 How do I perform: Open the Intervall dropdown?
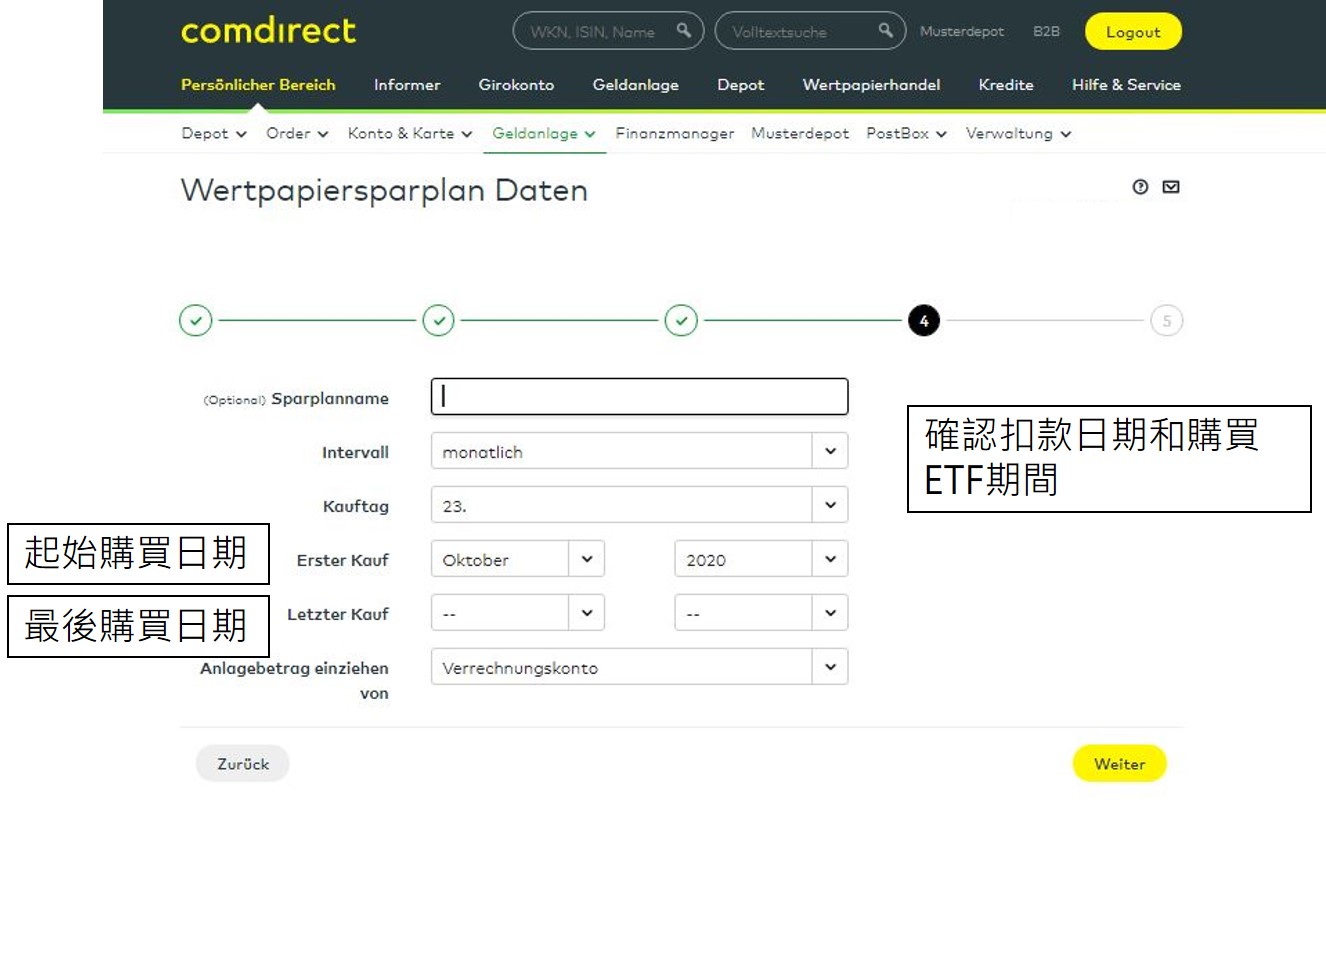(x=639, y=451)
